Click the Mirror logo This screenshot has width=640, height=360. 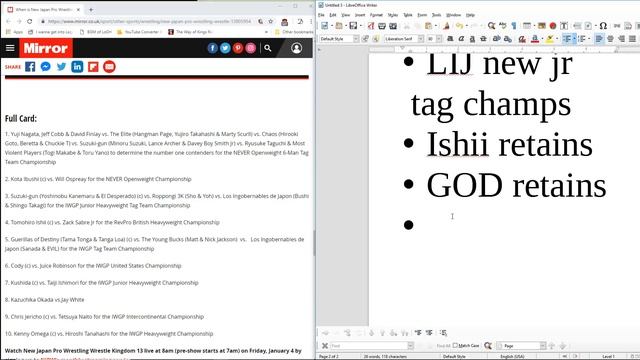(x=46, y=48)
